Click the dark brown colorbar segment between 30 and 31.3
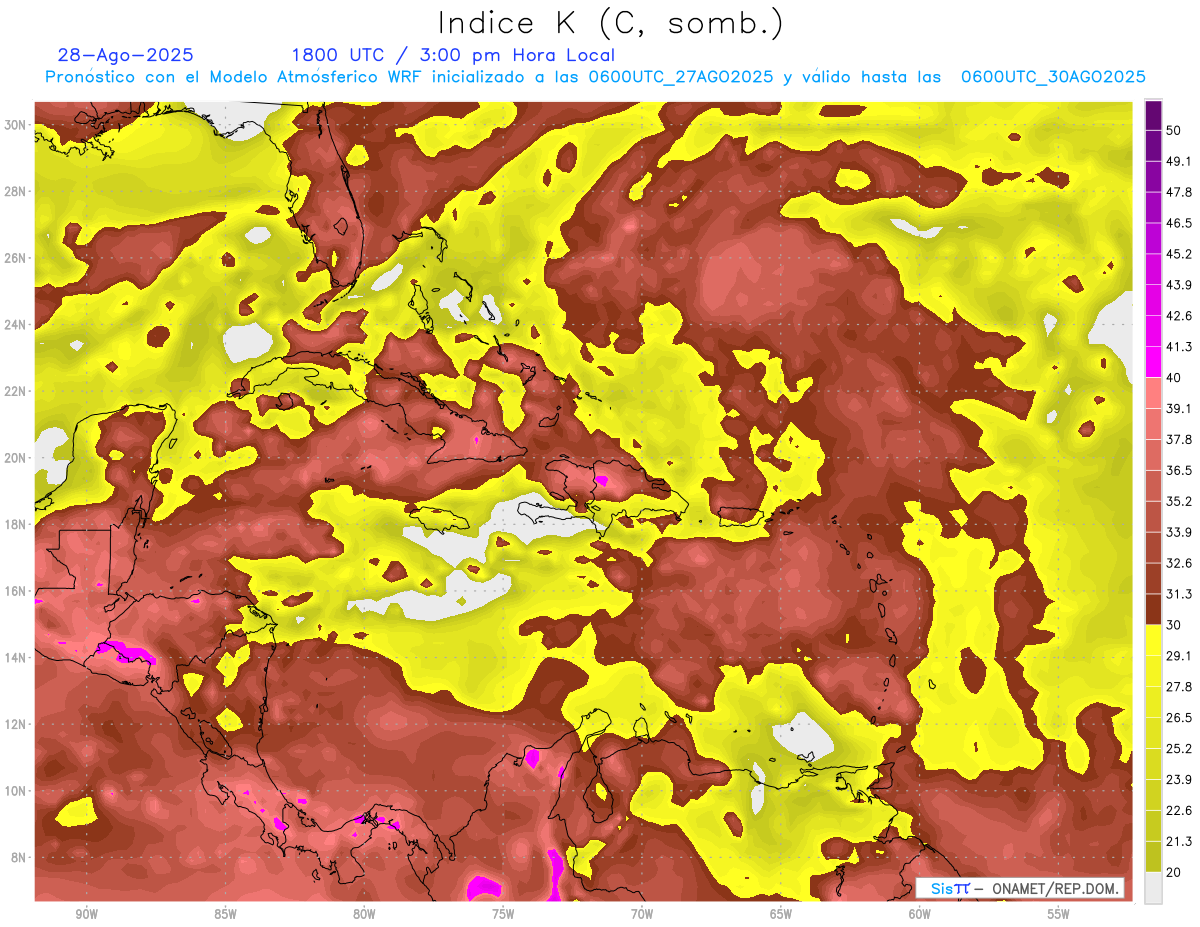Screen dimensions: 1200x927 point(1153,610)
